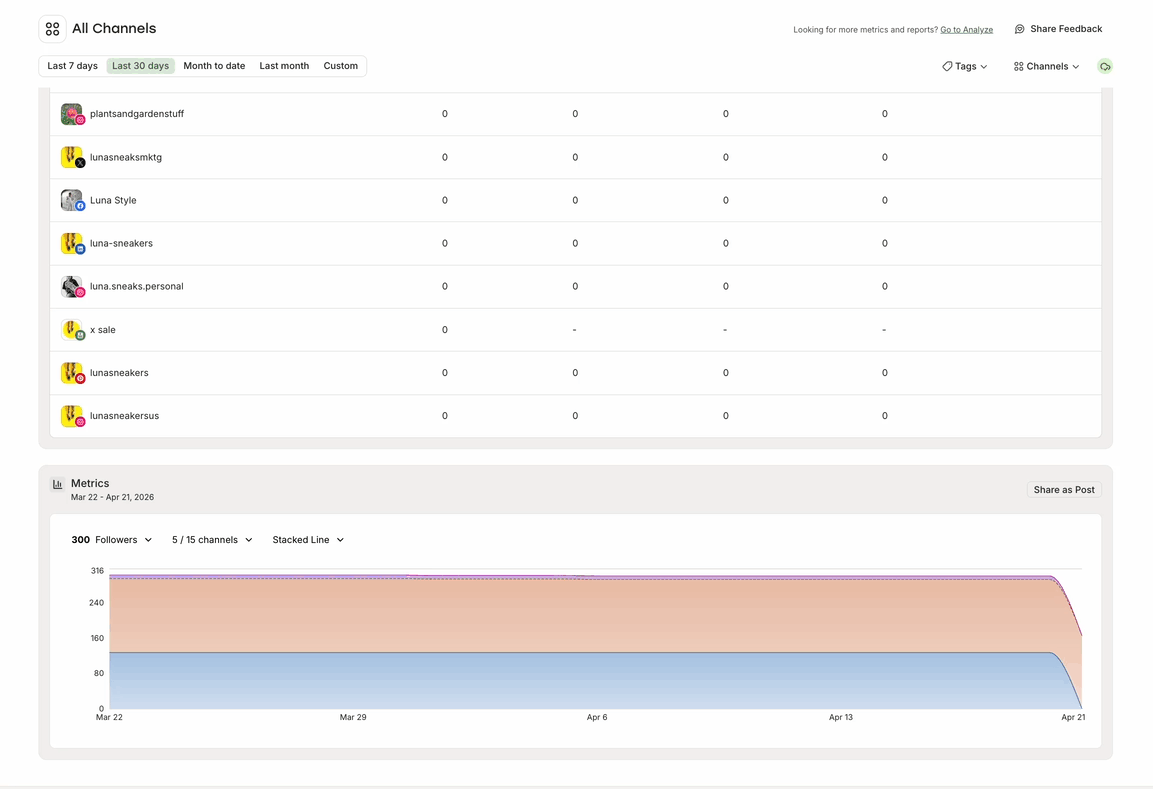This screenshot has width=1153, height=789.
Task: Click the luna.sneaks.personal channel name
Action: coord(137,287)
